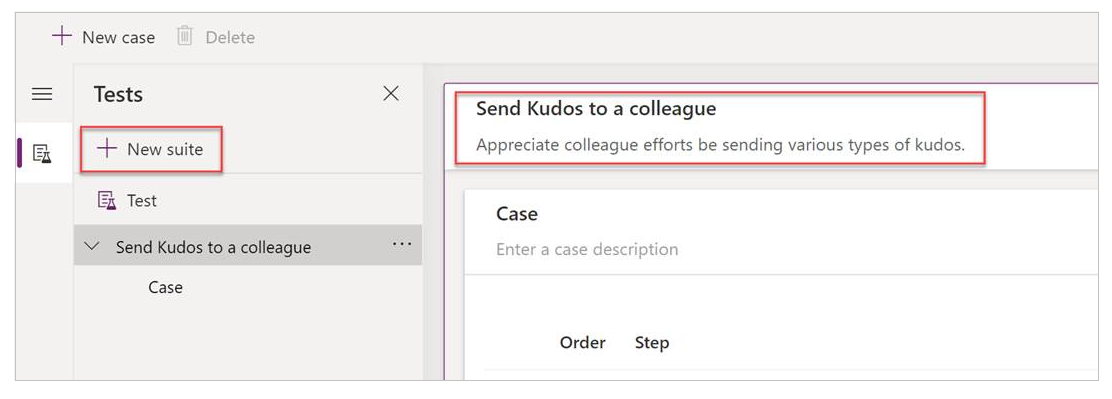Click the Step column header
Viewport: 1112px width, 399px height.
652,344
